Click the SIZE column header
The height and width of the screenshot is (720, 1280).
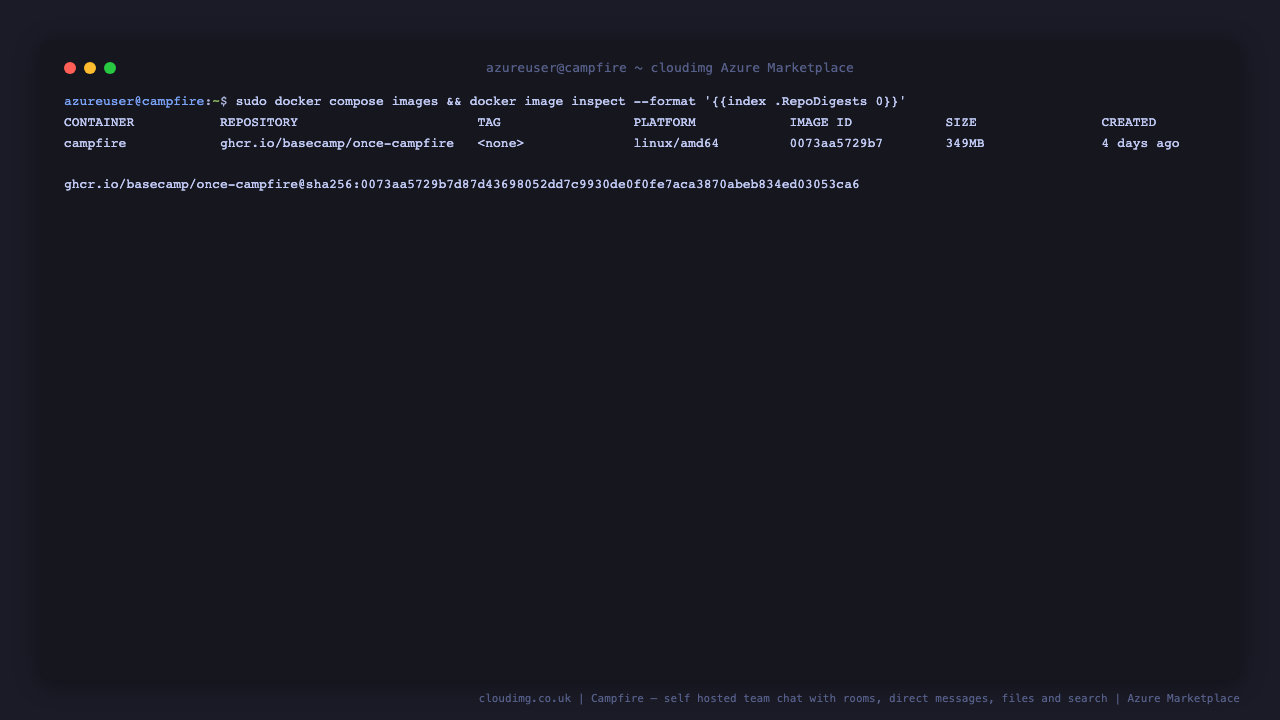(961, 122)
